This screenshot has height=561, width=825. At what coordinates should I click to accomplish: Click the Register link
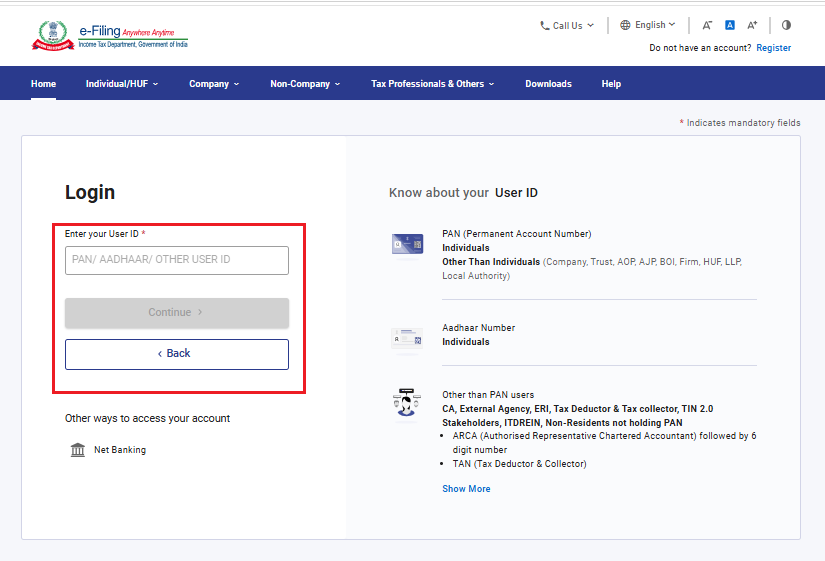tap(773, 48)
